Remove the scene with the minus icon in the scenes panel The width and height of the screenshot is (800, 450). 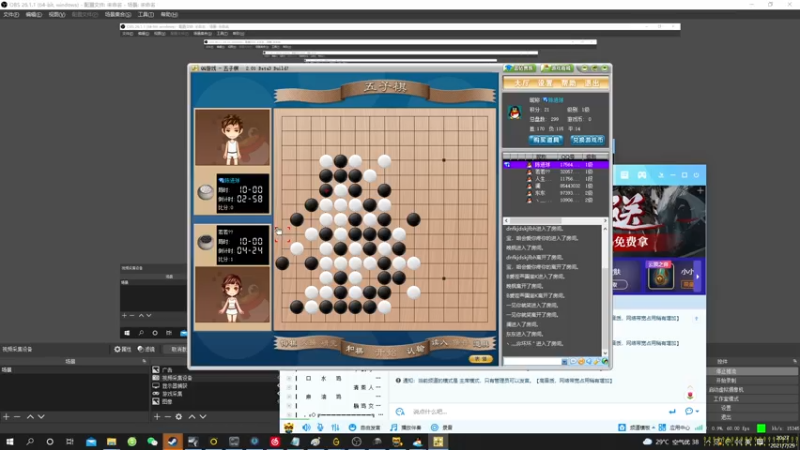pyautogui.click(x=17, y=416)
